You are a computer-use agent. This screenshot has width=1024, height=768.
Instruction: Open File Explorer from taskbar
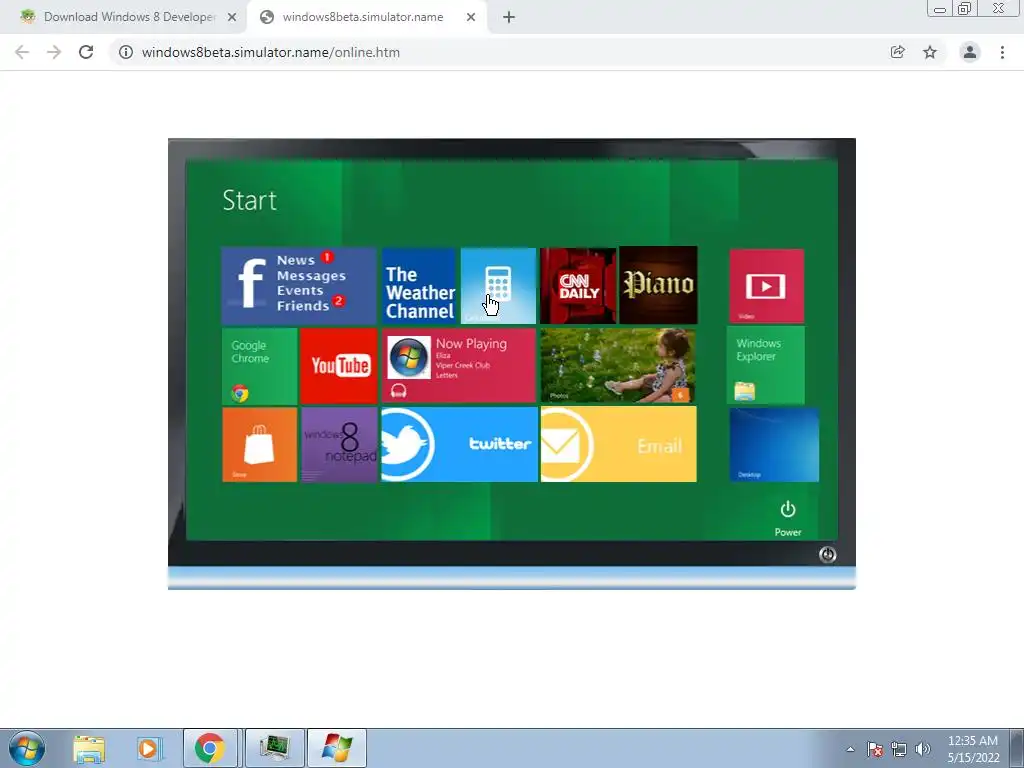(x=89, y=749)
